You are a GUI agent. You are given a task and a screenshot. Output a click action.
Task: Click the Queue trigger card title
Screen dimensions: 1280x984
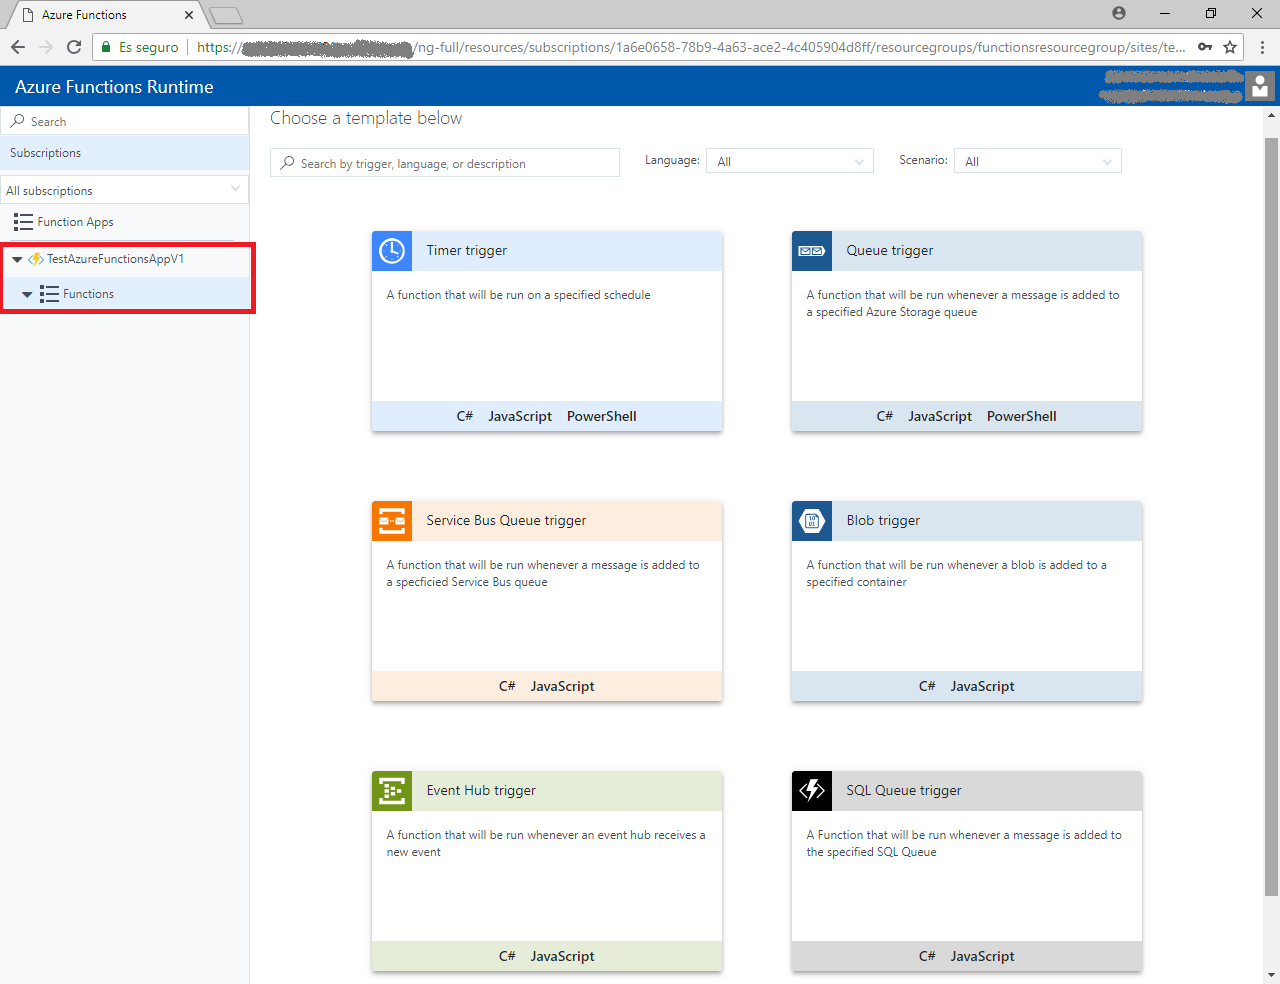[890, 250]
